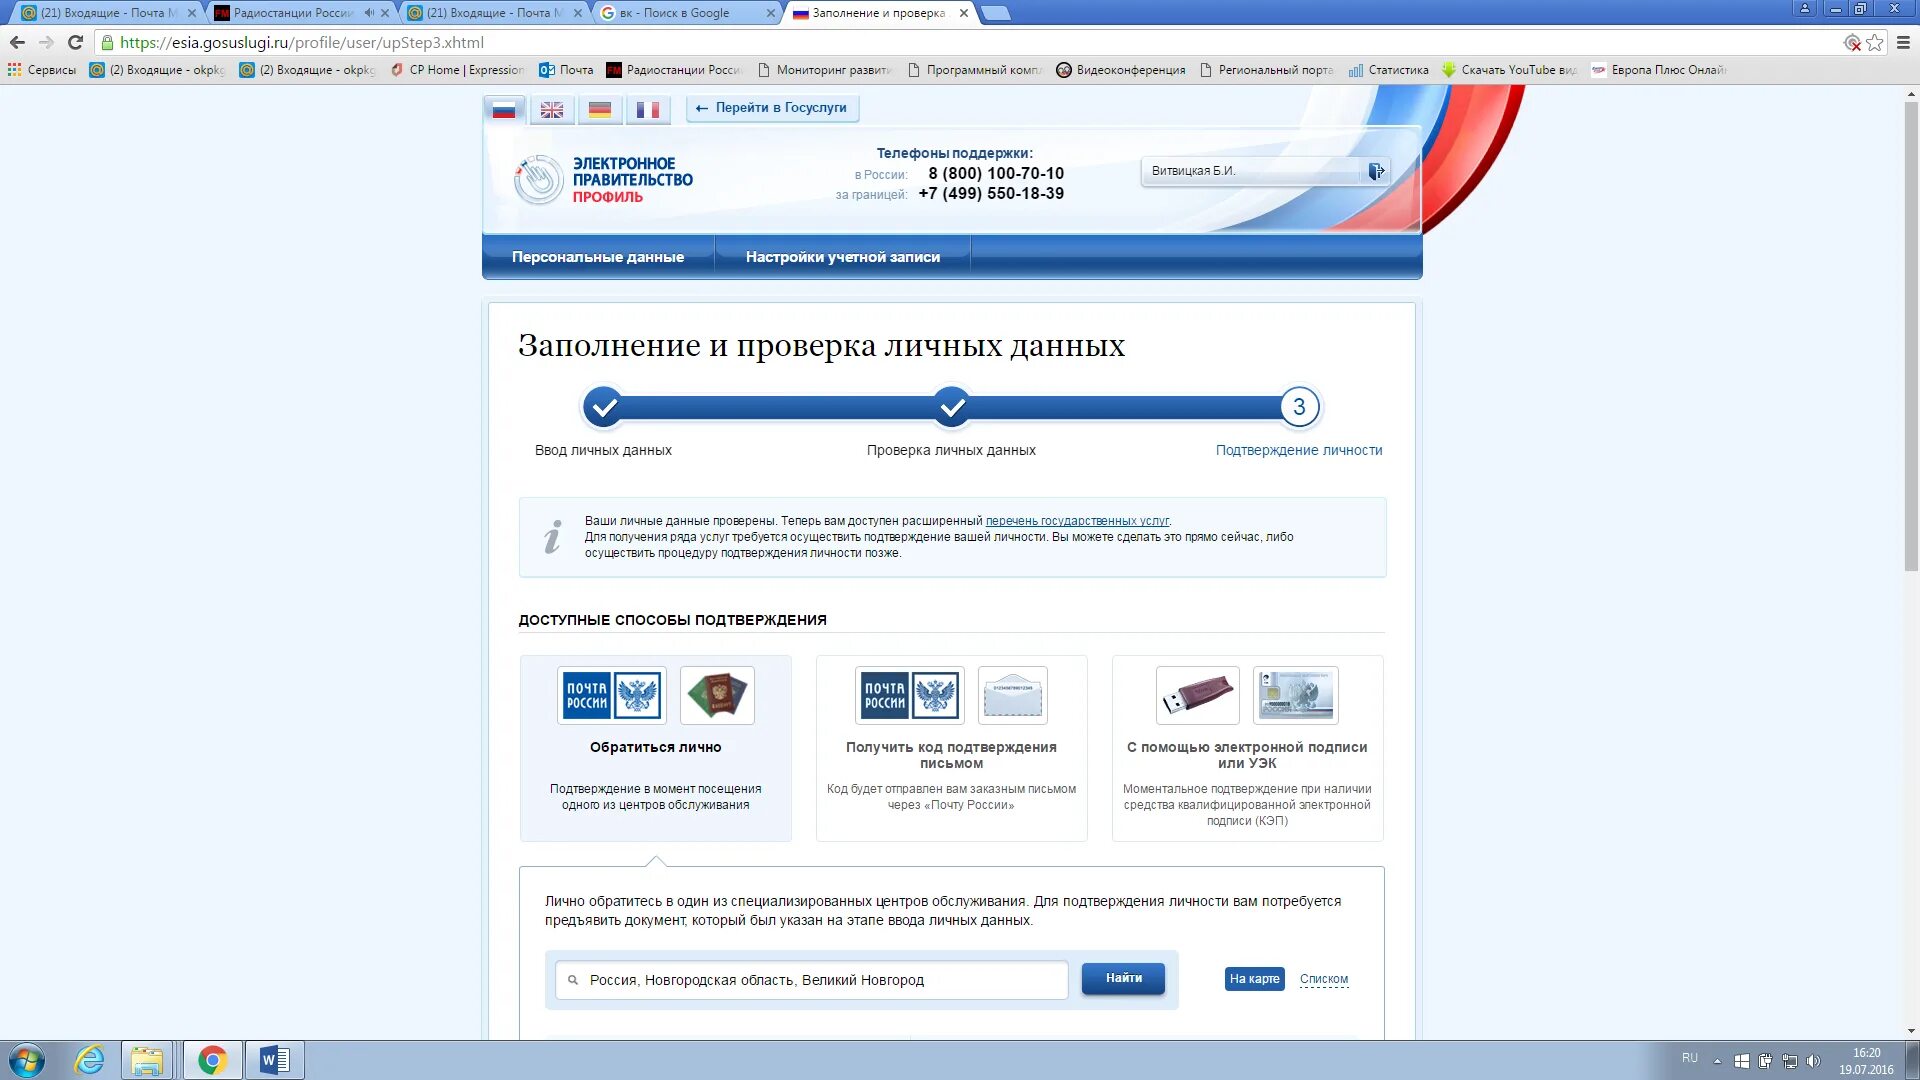Image resolution: width=1920 pixels, height=1080 pixels.
Task: Click the completed step two checkmark
Action: click(x=952, y=407)
